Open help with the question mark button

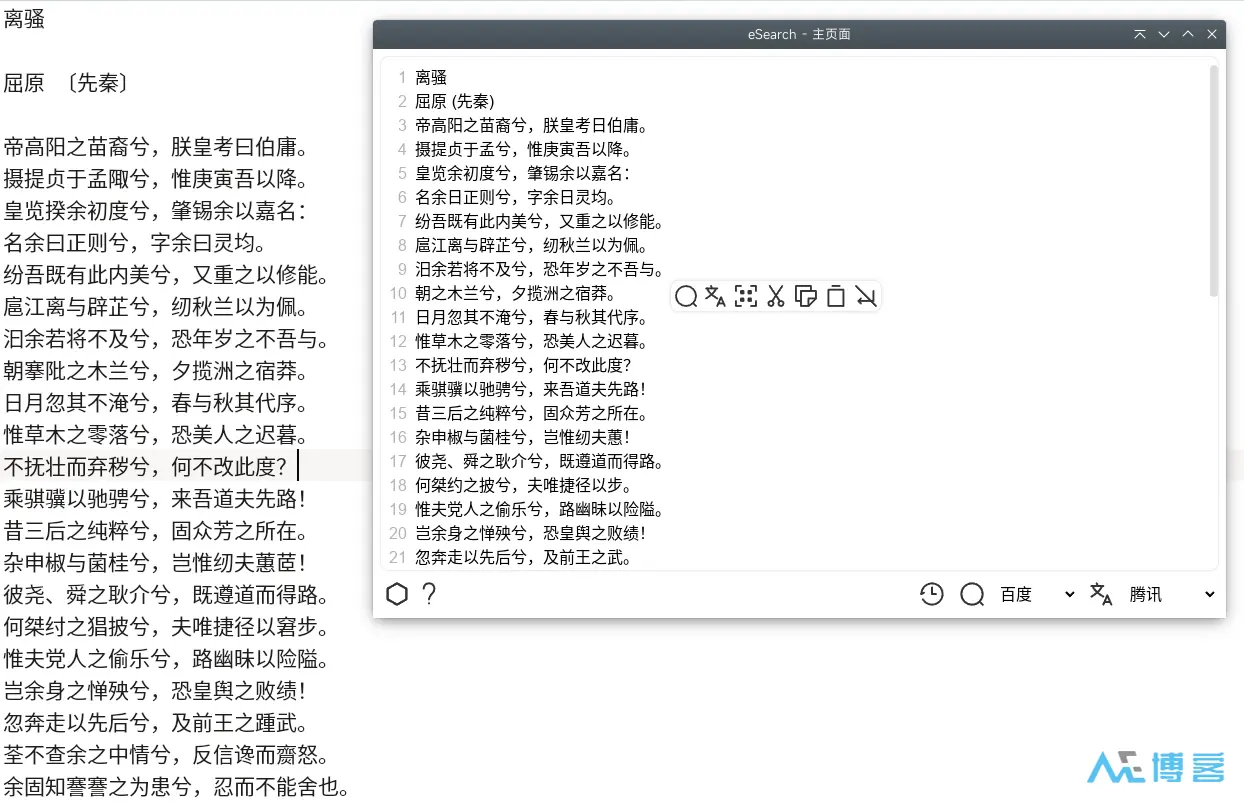429,594
